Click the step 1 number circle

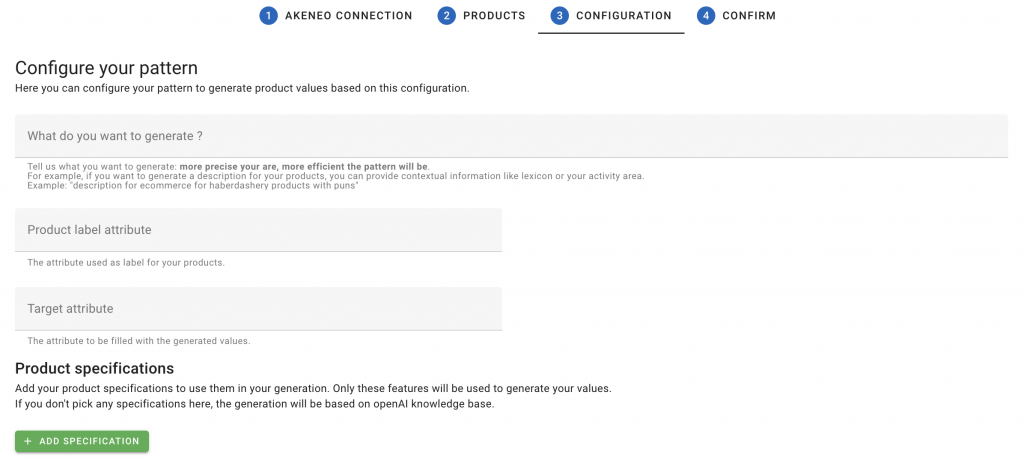(268, 16)
